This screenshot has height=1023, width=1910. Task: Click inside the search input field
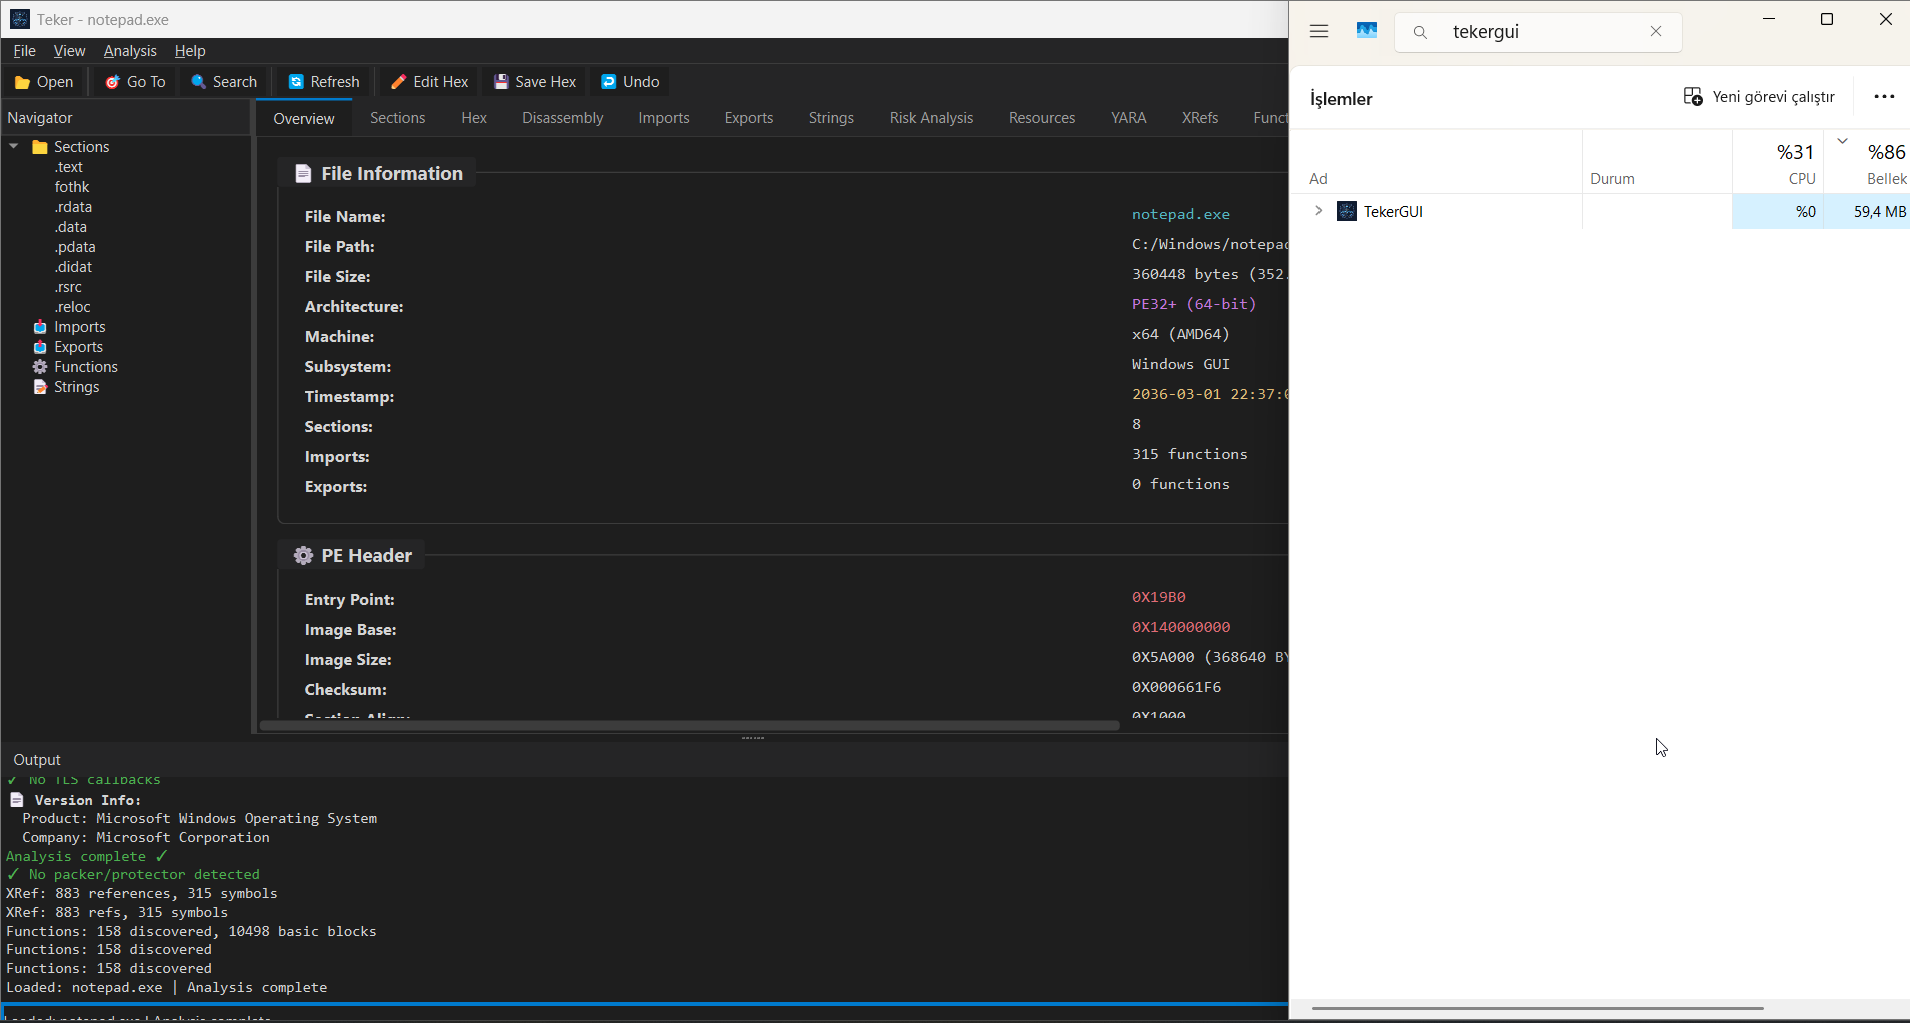tap(1540, 31)
